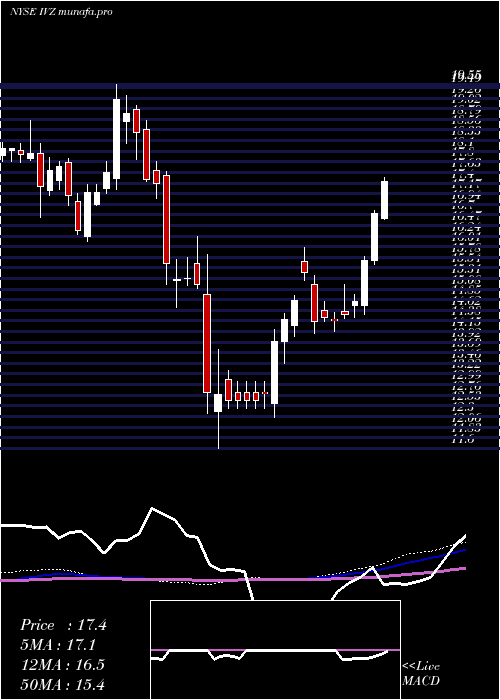Click the tallest white candlestick near the chart top
This screenshot has height=700, width=500.
(x=117, y=137)
